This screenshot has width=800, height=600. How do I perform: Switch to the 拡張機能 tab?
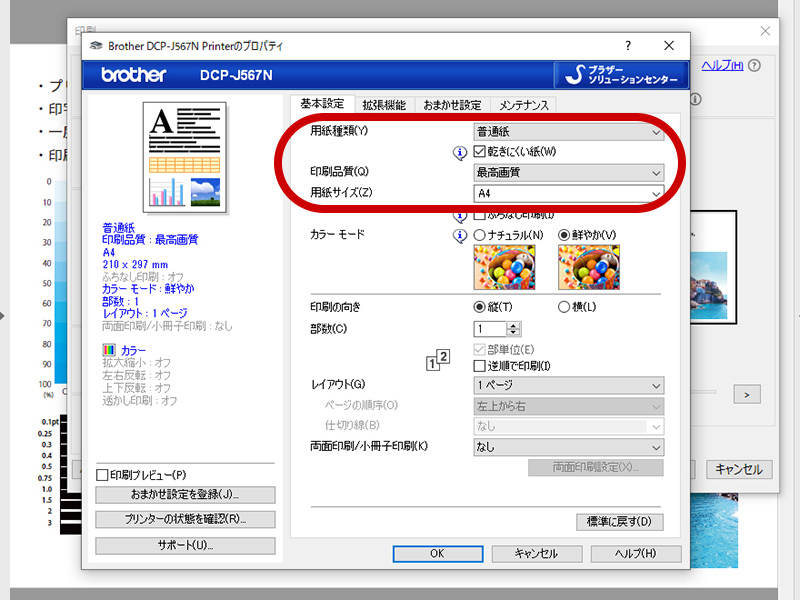[384, 105]
